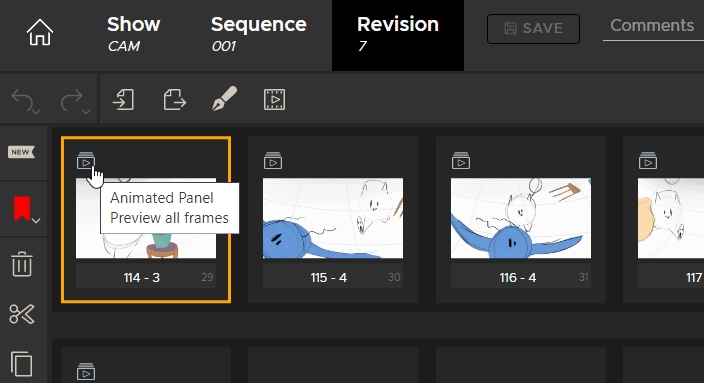Click the export file icon

click(x=174, y=99)
